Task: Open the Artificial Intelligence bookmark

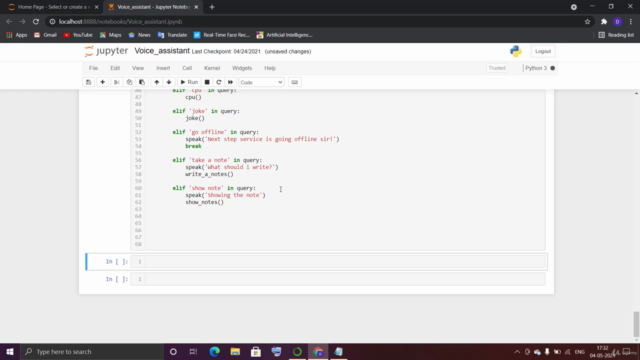Action: point(284,35)
